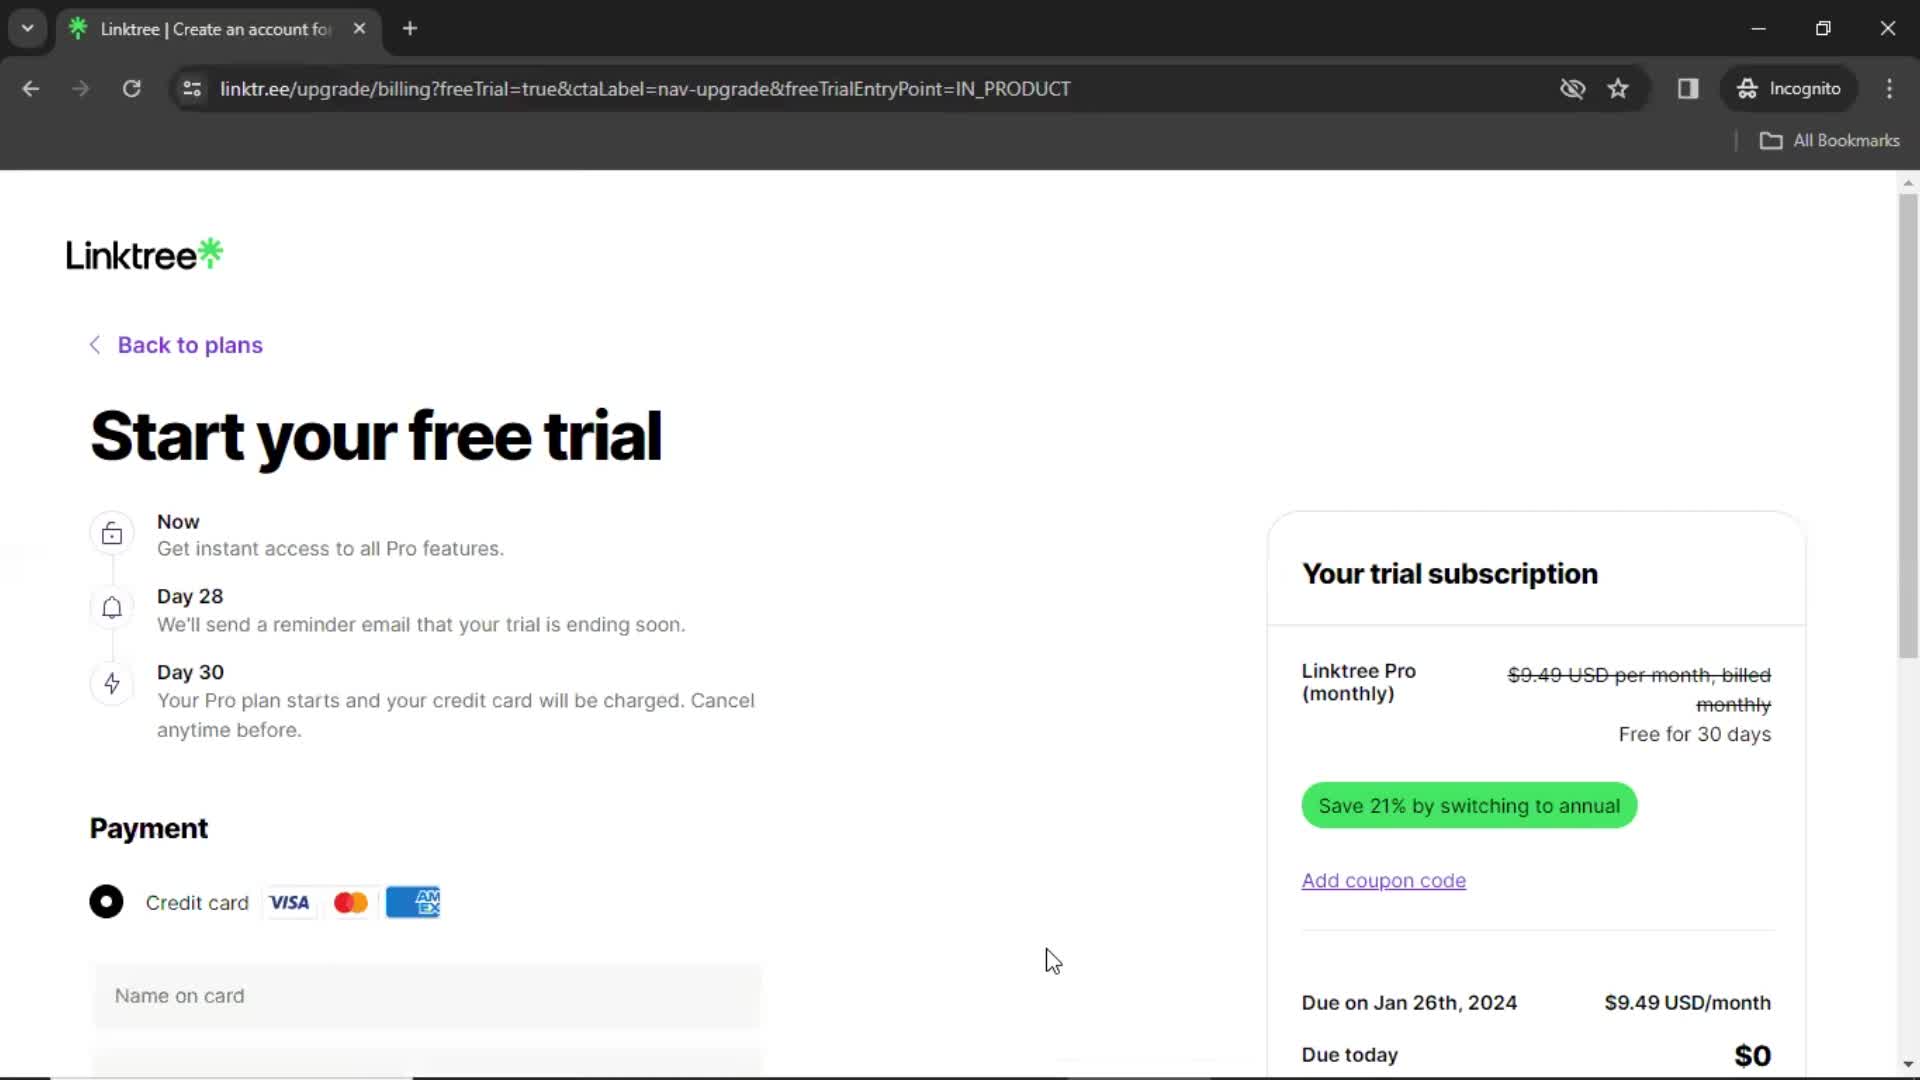Click the Linktree logo
The height and width of the screenshot is (1080, 1920).
click(x=144, y=255)
